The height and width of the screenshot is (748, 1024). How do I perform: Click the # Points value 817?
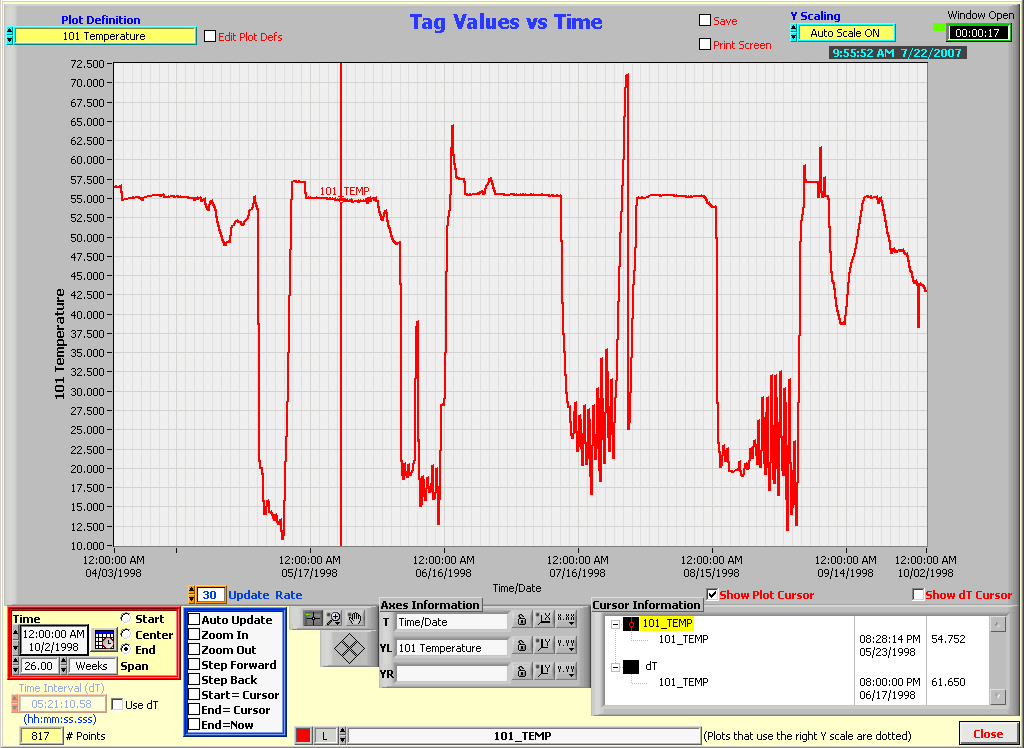[x=40, y=736]
